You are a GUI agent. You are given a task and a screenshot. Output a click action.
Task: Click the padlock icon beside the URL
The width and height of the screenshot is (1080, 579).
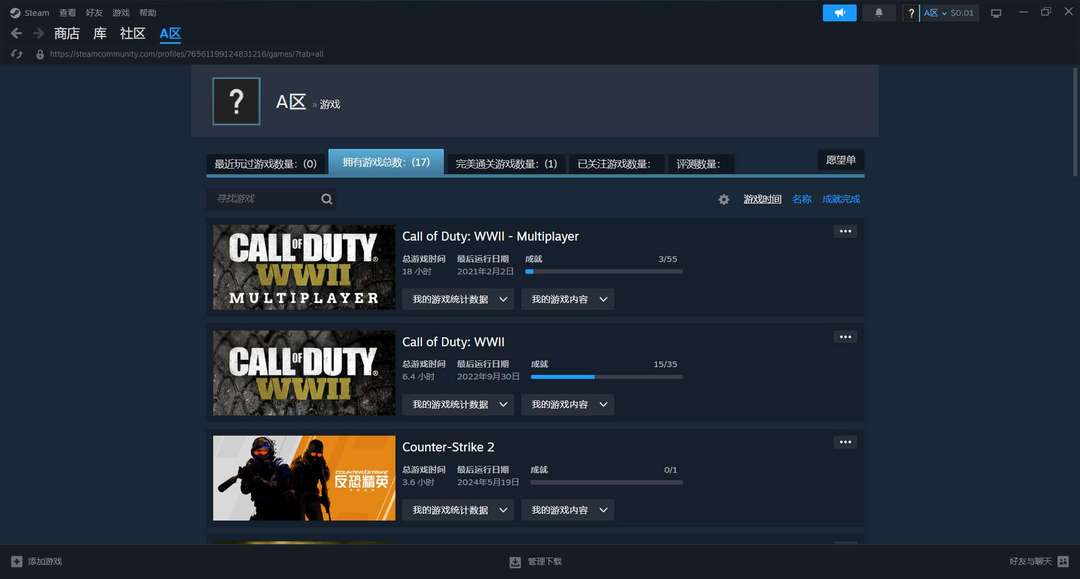pos(40,54)
